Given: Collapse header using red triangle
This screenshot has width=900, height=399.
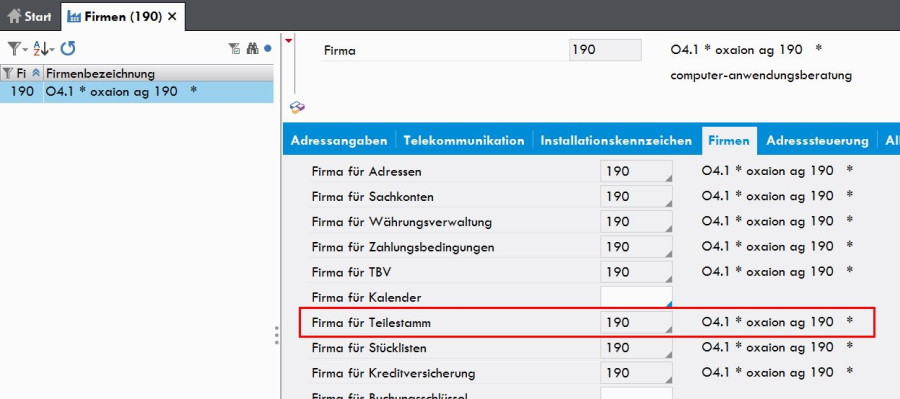Looking at the screenshot, I should point(289,40).
